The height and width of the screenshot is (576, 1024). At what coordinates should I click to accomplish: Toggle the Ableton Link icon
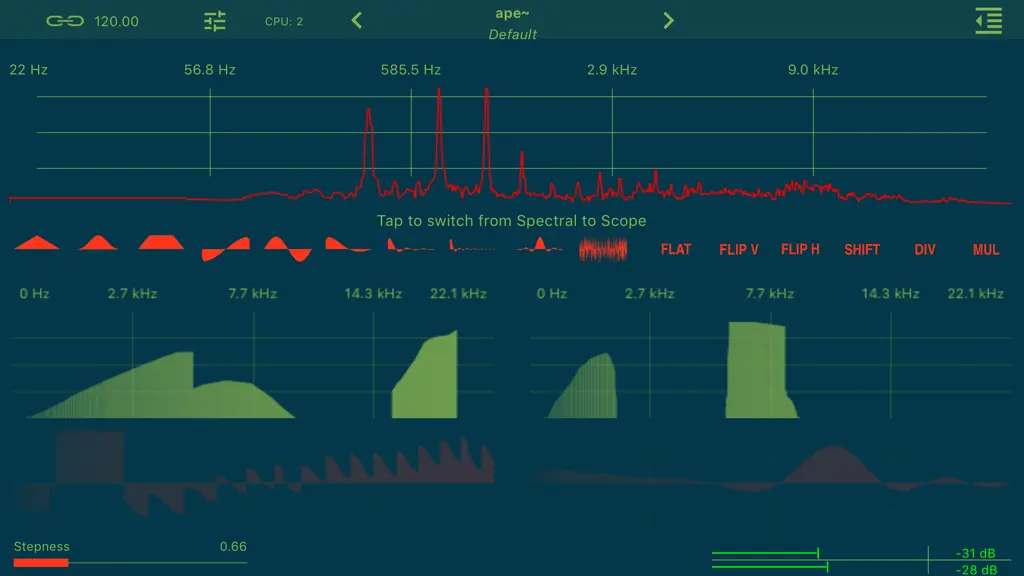click(x=65, y=21)
